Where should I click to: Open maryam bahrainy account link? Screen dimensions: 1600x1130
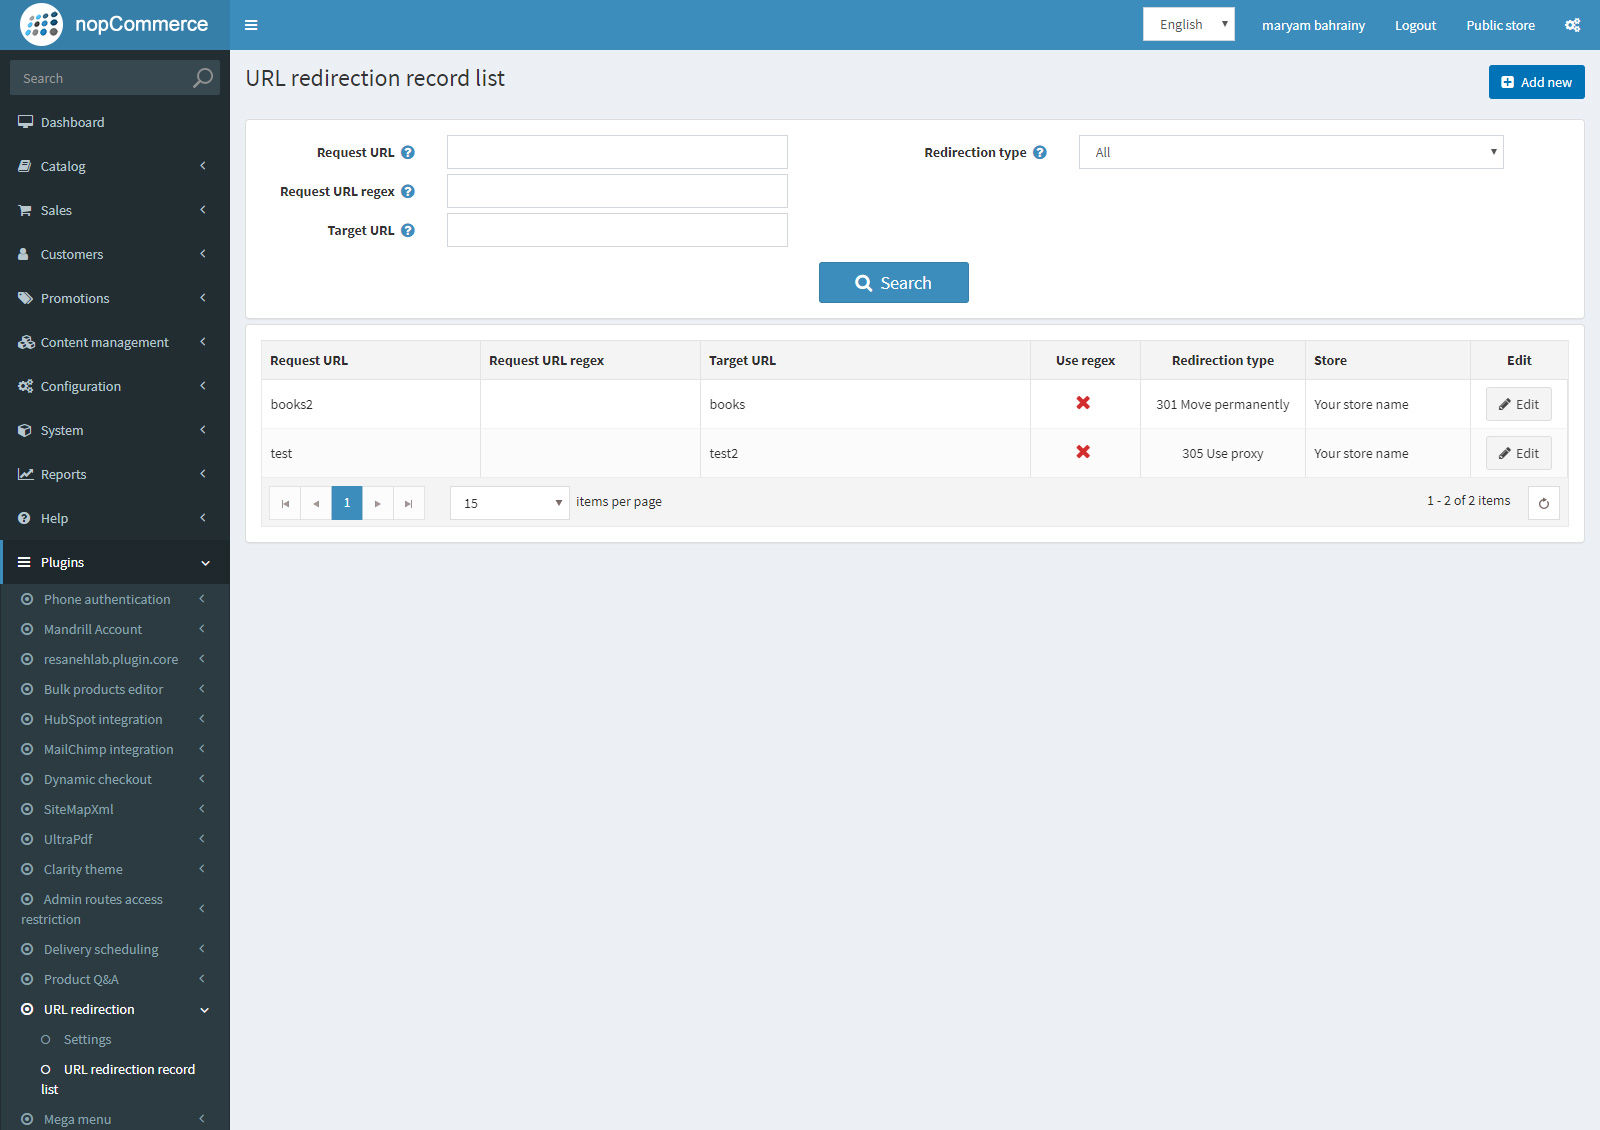1313,25
